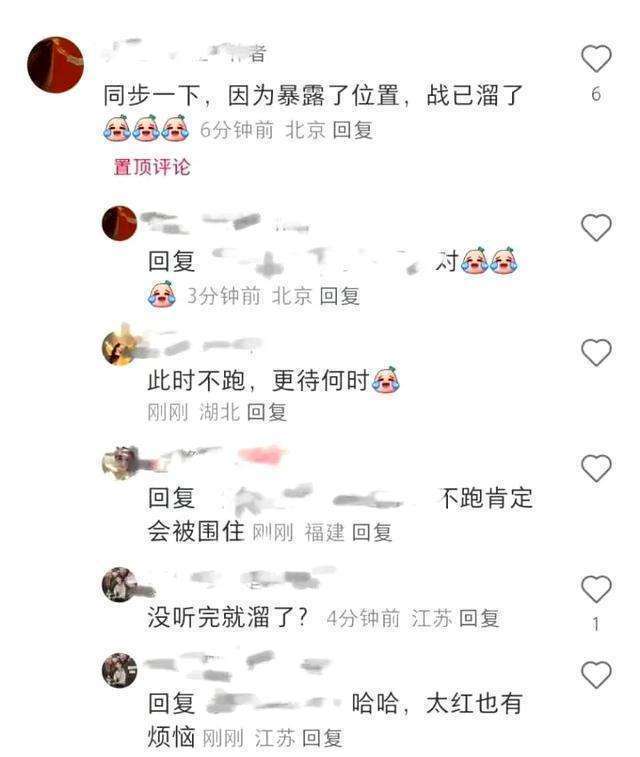The width and height of the screenshot is (640, 757).
Task: Tap the 置顶评论 pinned label
Action: click(152, 167)
